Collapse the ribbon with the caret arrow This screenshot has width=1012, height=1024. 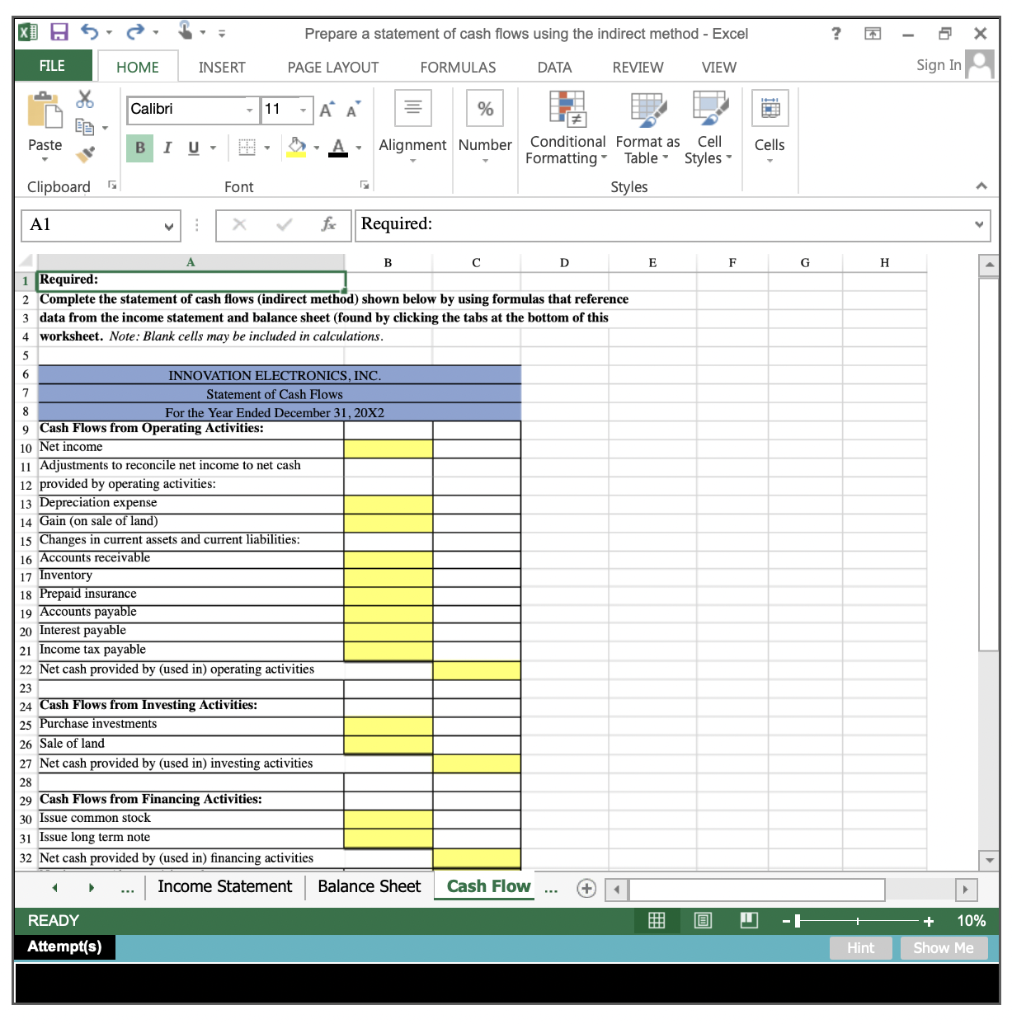coord(981,186)
